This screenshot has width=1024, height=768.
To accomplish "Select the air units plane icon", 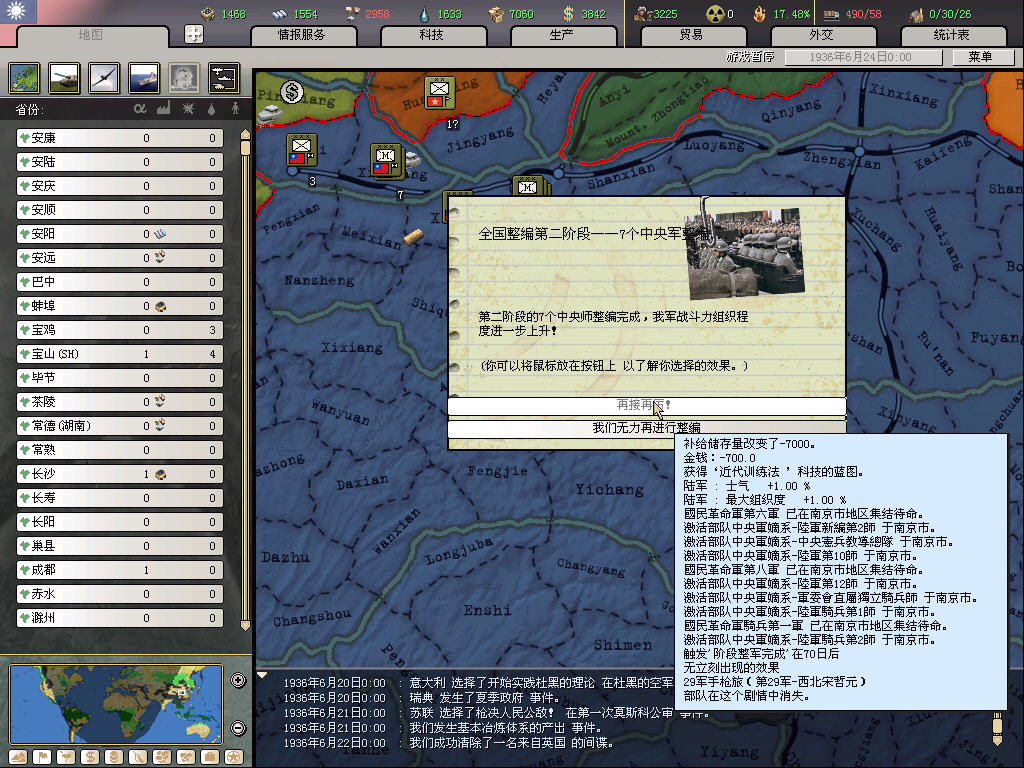I will (103, 77).
